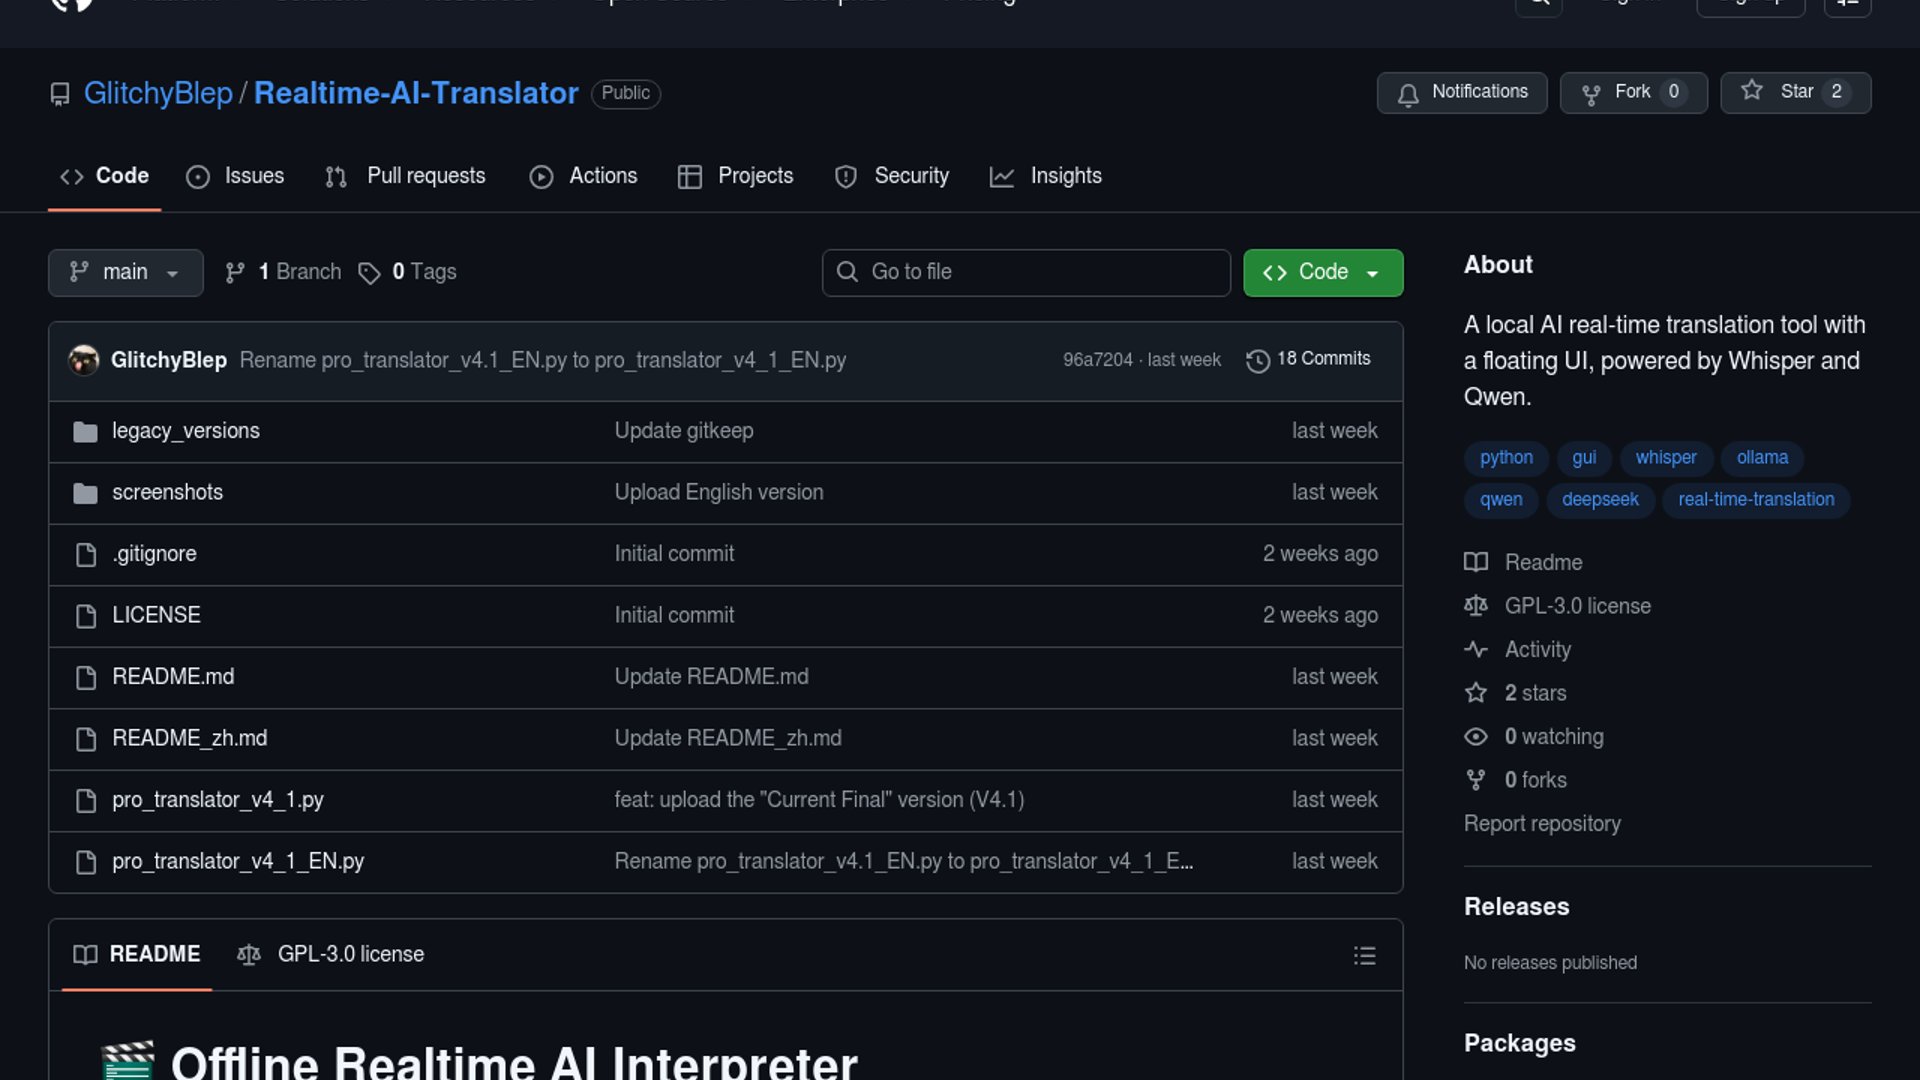The height and width of the screenshot is (1080, 1920).
Task: Click GlitchyBlep avatar in commit row
Action: coord(84,360)
